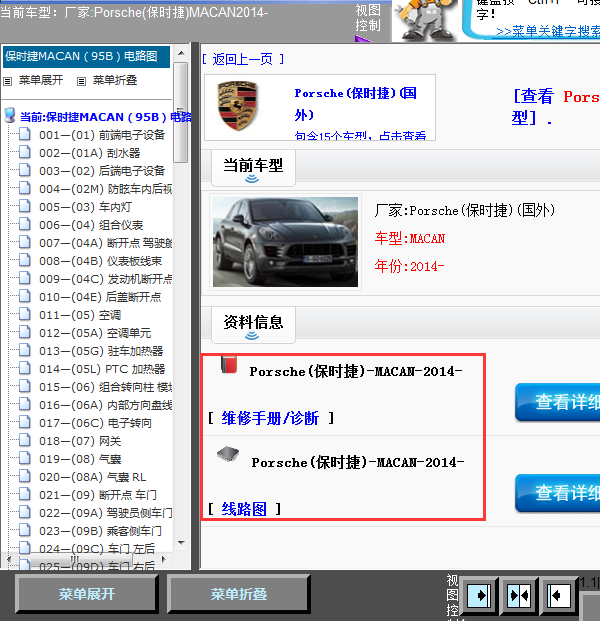The height and width of the screenshot is (621, 600).
Task: Click the page icon beside 017—(06C) 电子转向
Action: (x=25, y=423)
